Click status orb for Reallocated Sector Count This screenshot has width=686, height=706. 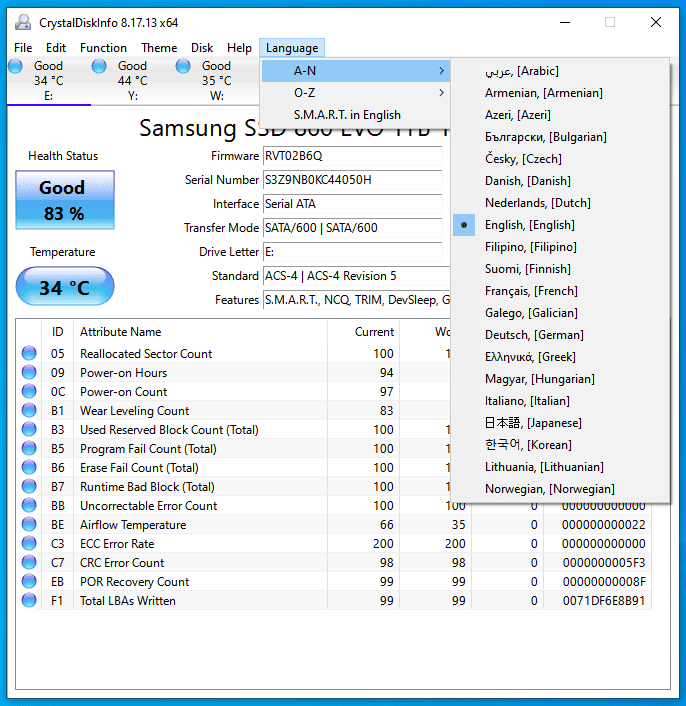[x=29, y=353]
